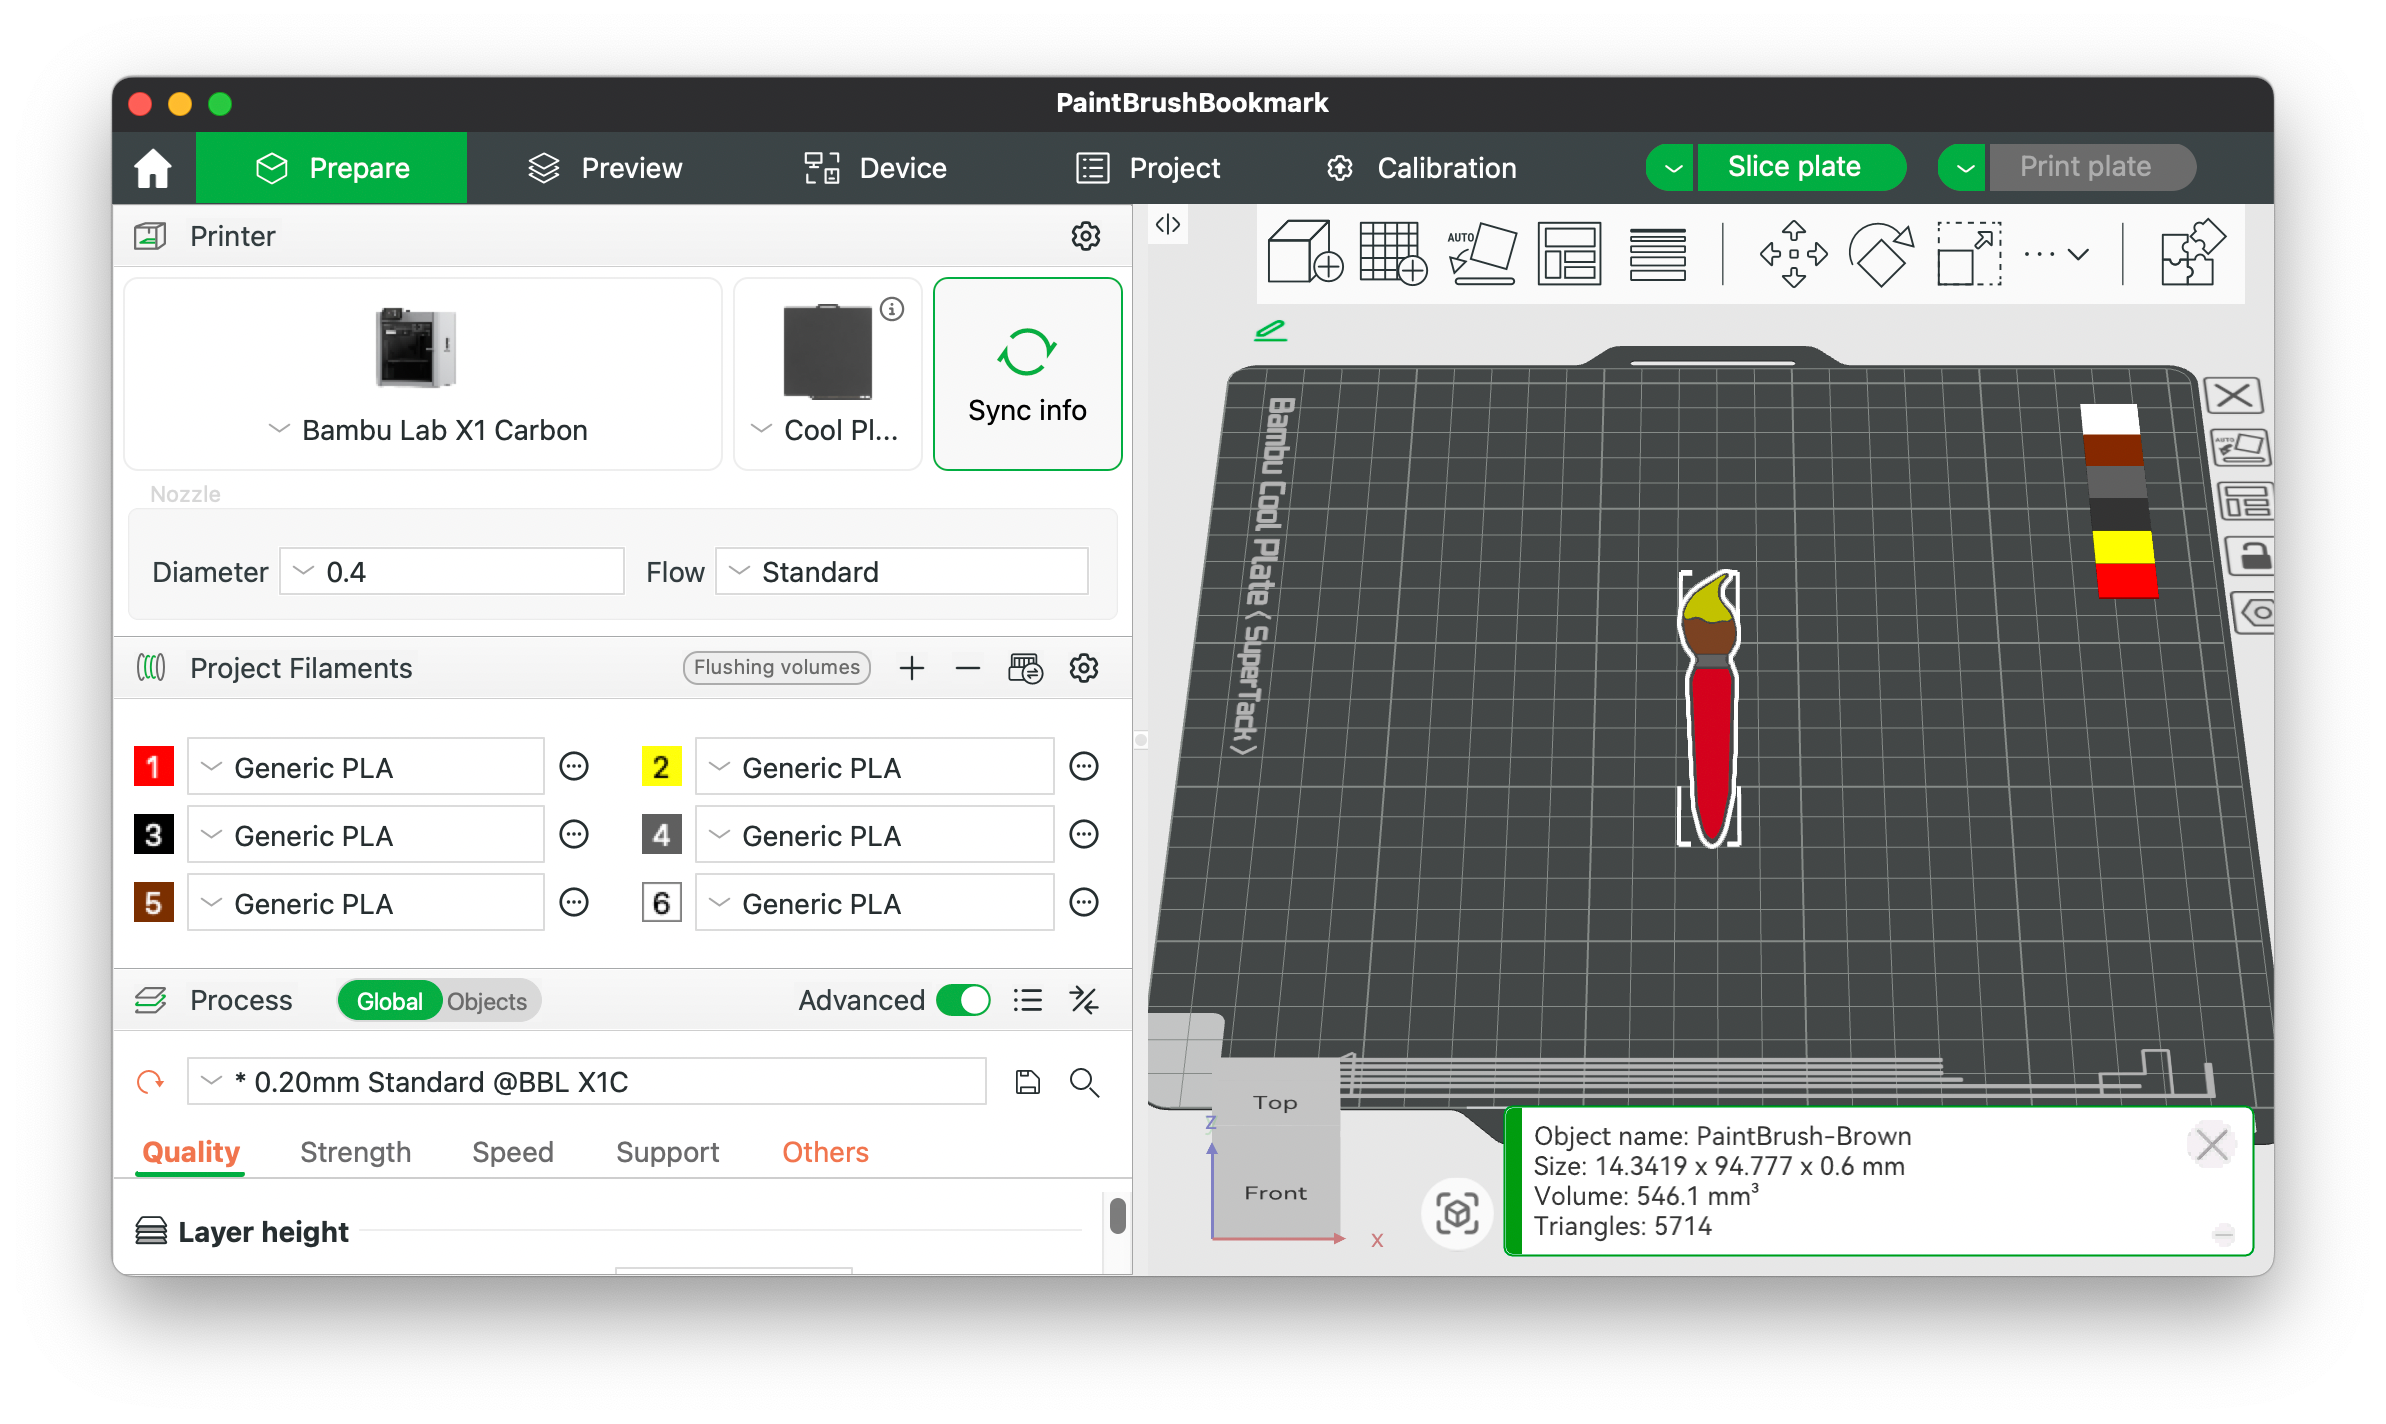Switch to the Preview tab

coord(605,168)
